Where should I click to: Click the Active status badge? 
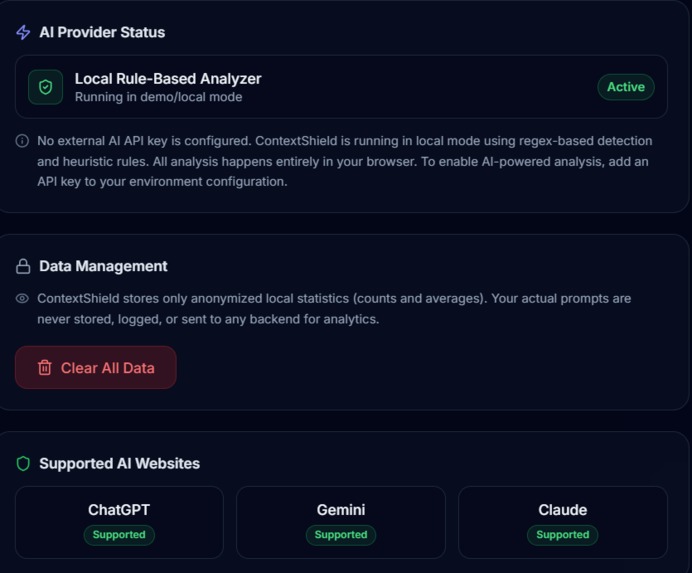(625, 87)
